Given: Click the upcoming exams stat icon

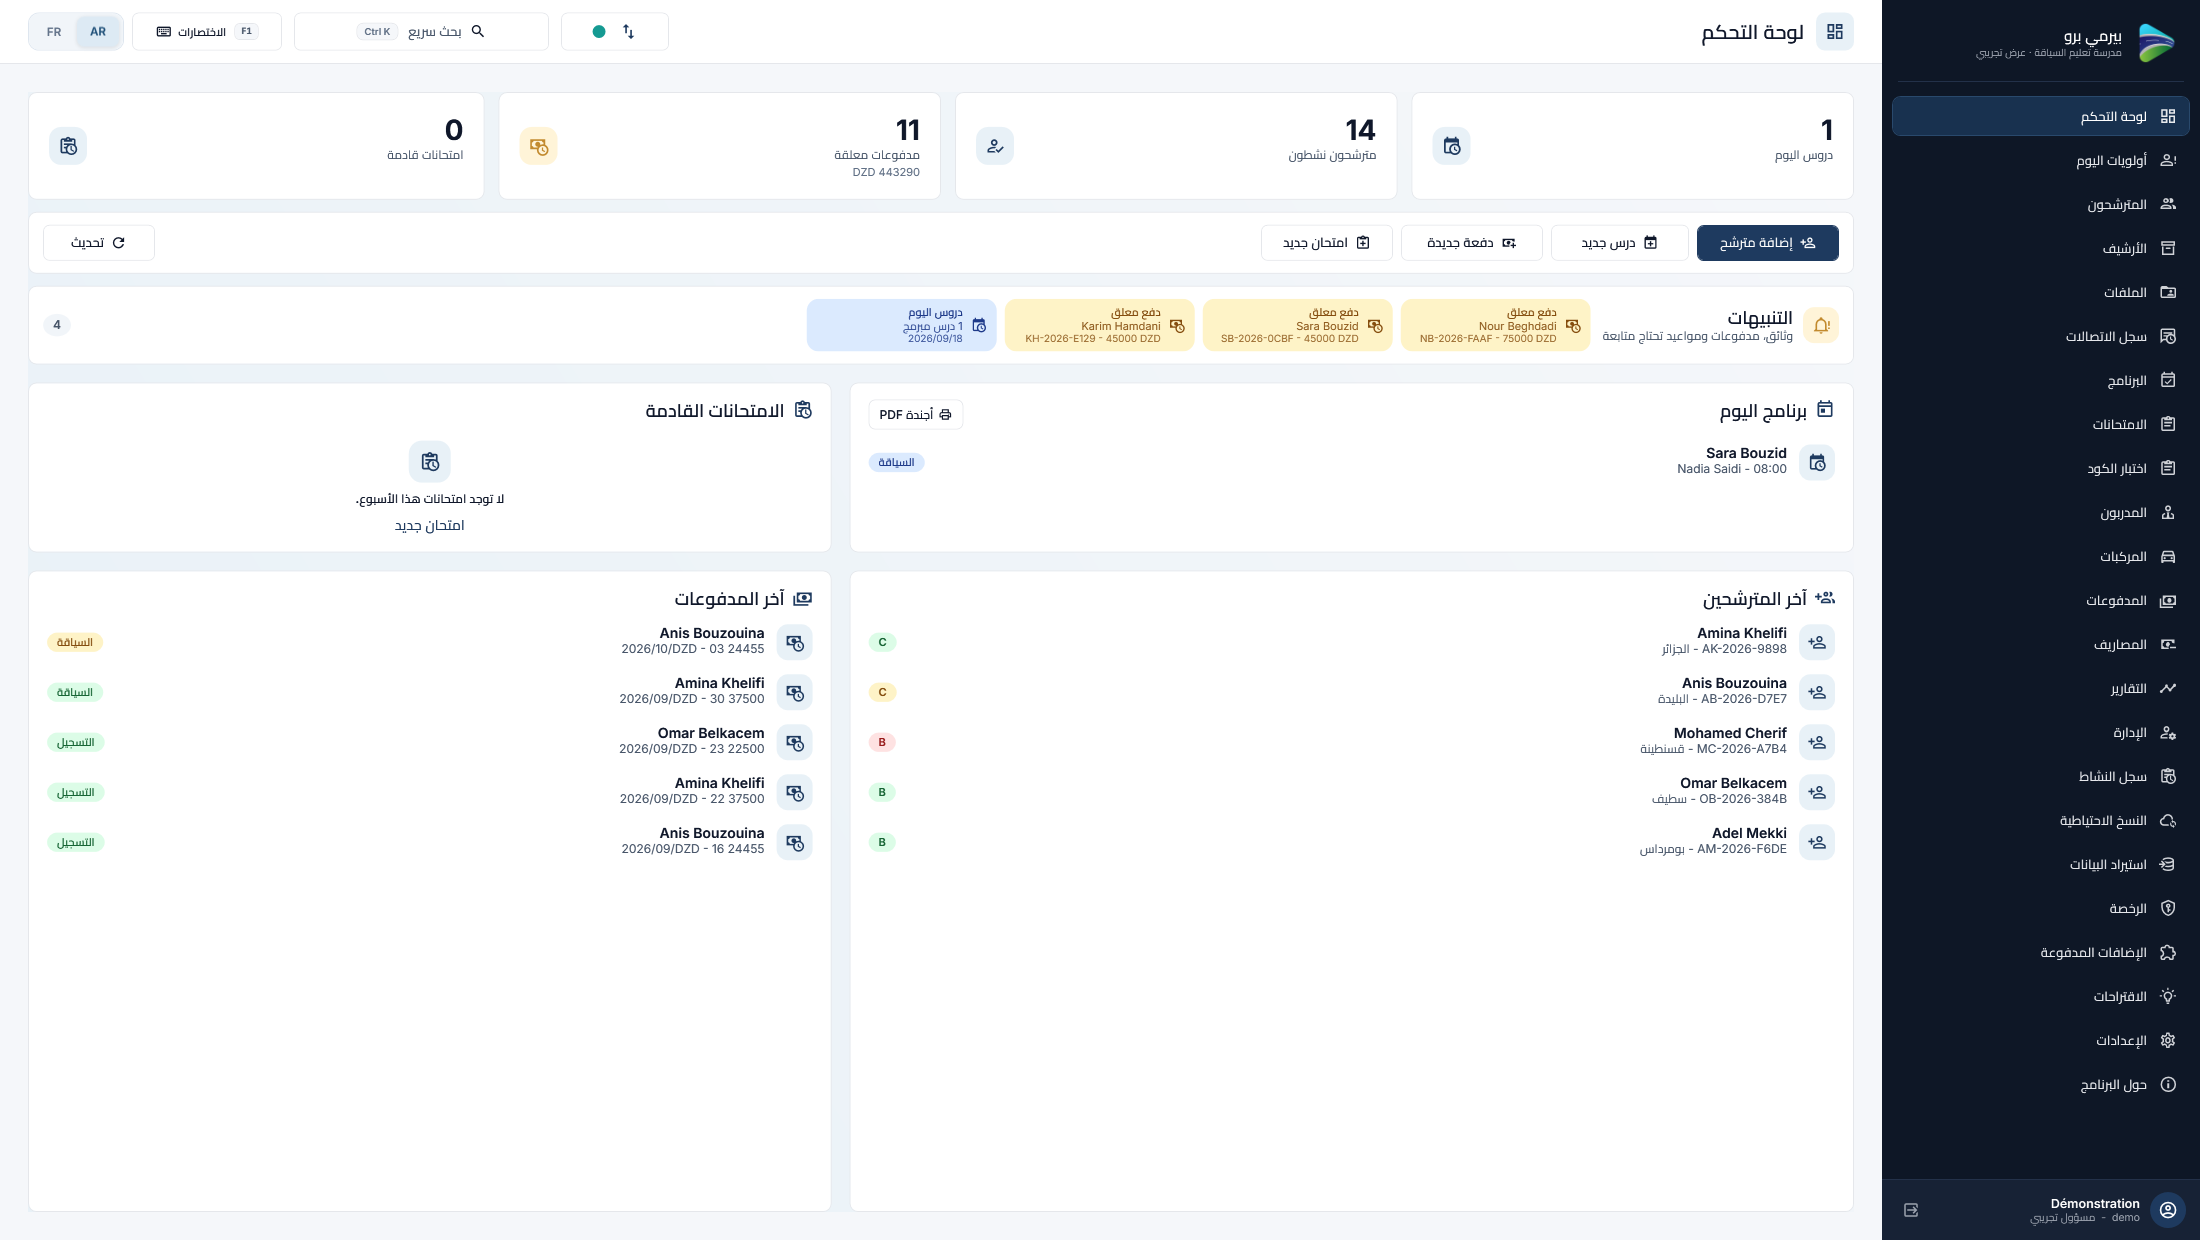Looking at the screenshot, I should click(68, 146).
